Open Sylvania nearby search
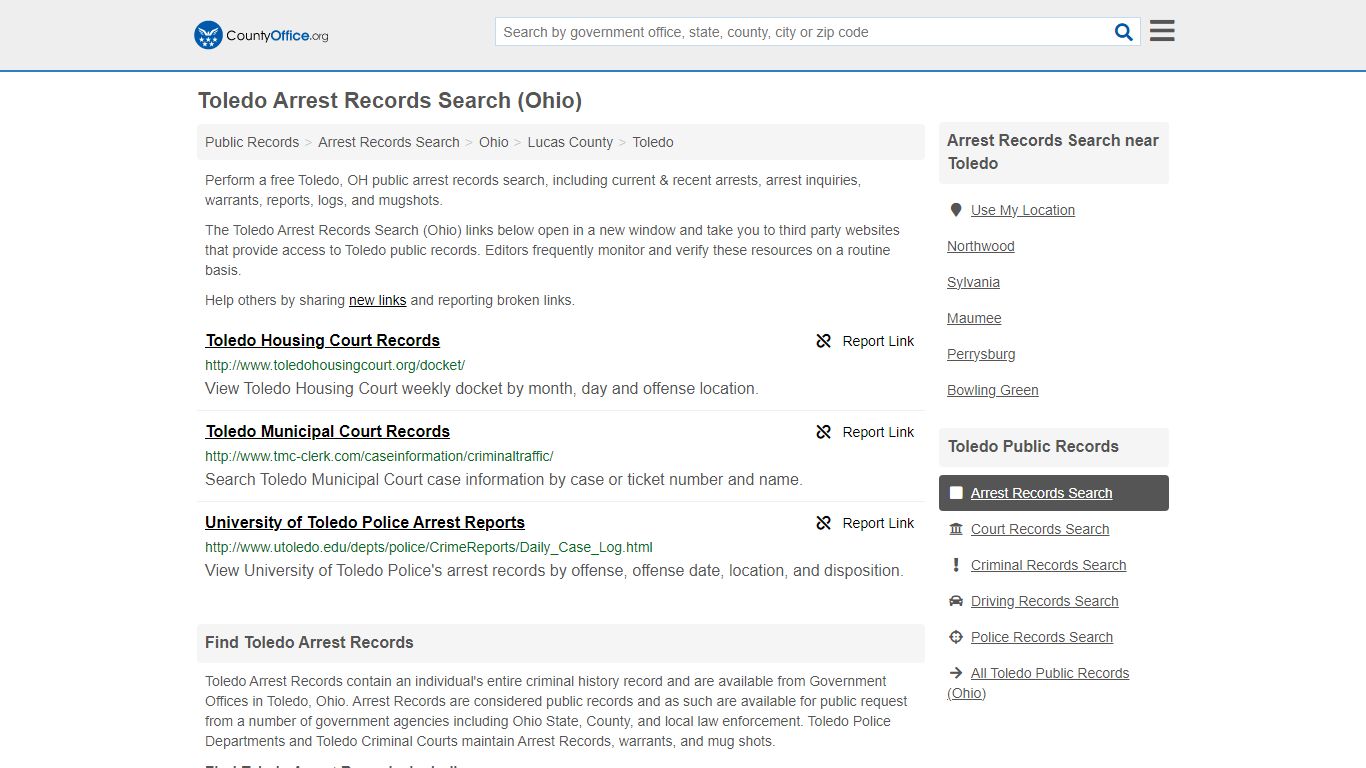The image size is (1366, 768). coord(974,282)
